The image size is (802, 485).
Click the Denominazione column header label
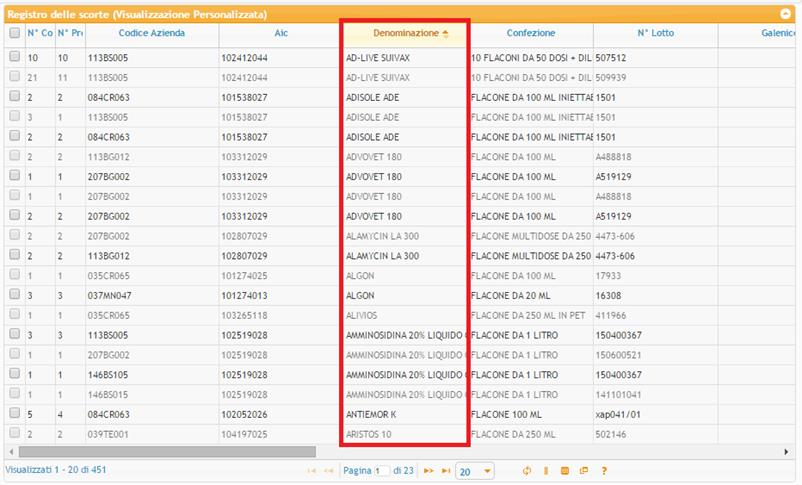[406, 33]
